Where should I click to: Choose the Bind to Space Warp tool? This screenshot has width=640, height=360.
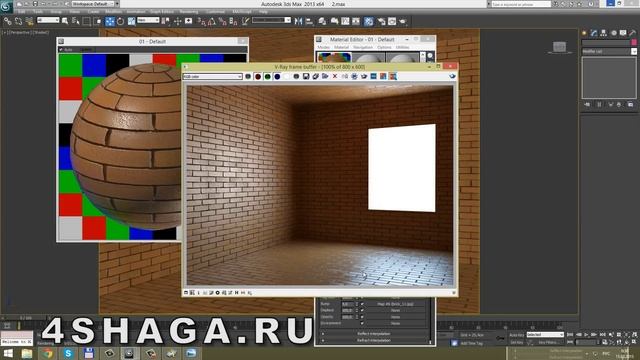pos(29,21)
